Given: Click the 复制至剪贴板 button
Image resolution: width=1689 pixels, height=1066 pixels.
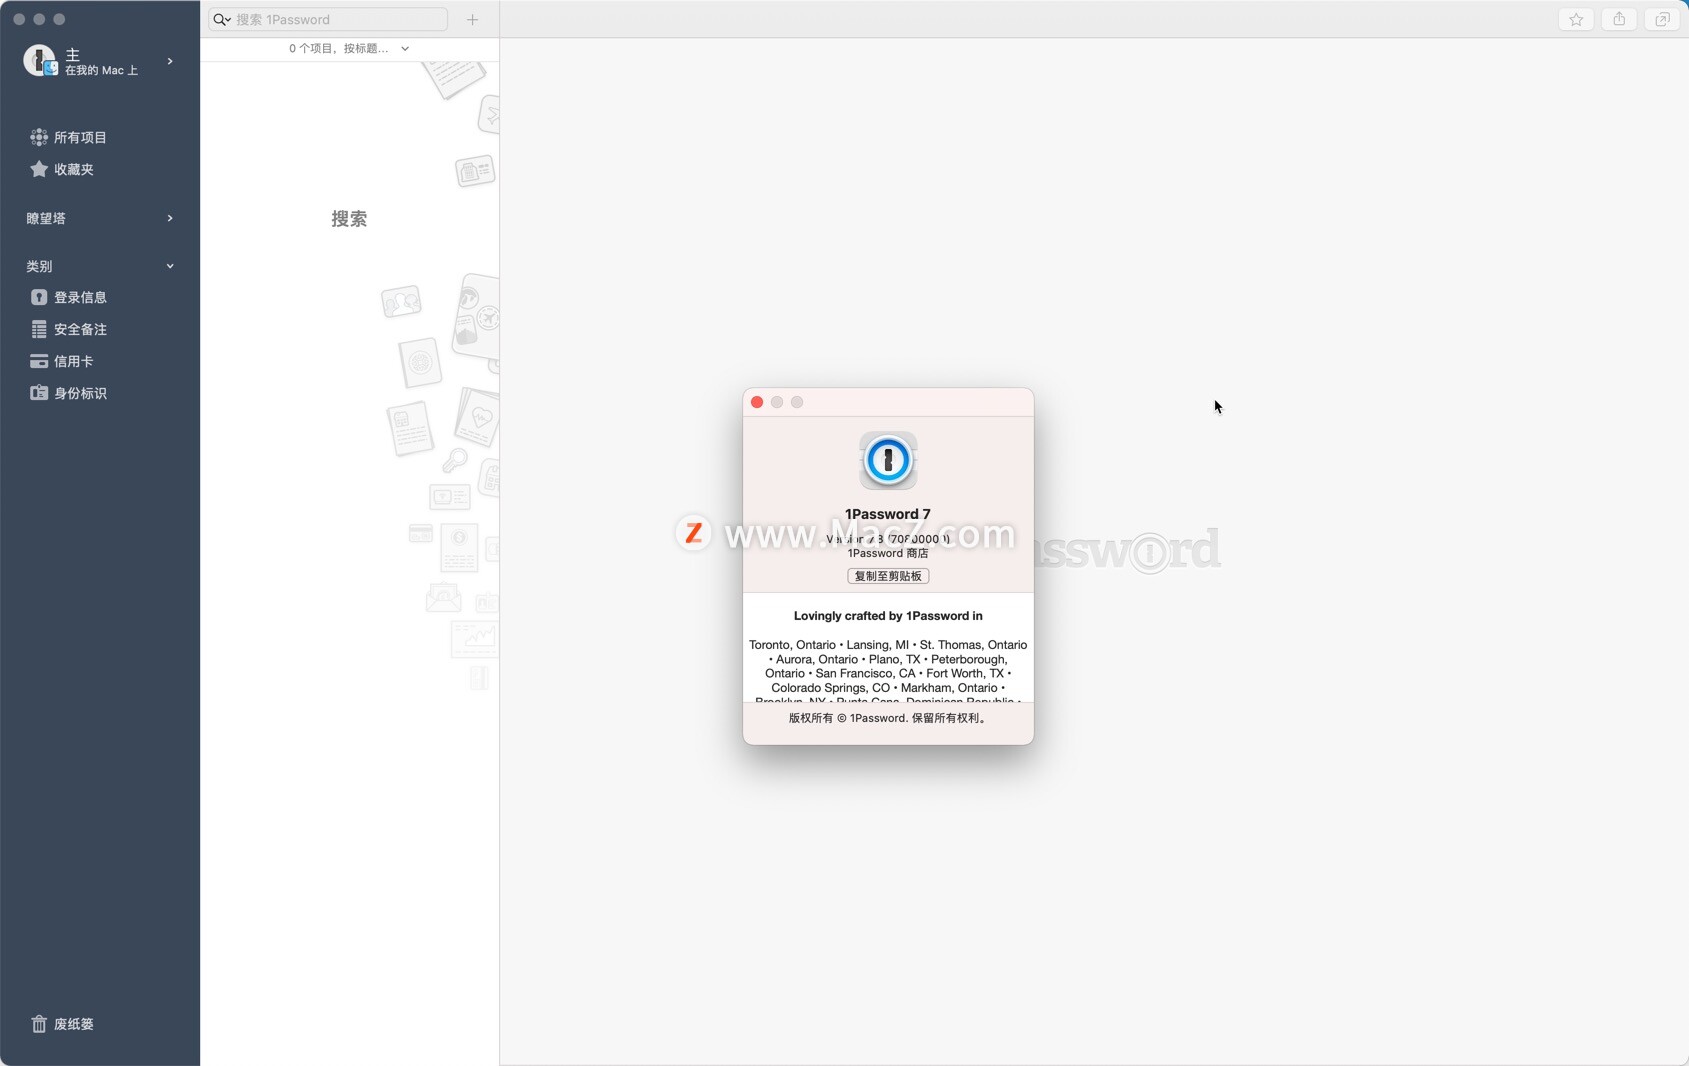Looking at the screenshot, I should tap(888, 576).
